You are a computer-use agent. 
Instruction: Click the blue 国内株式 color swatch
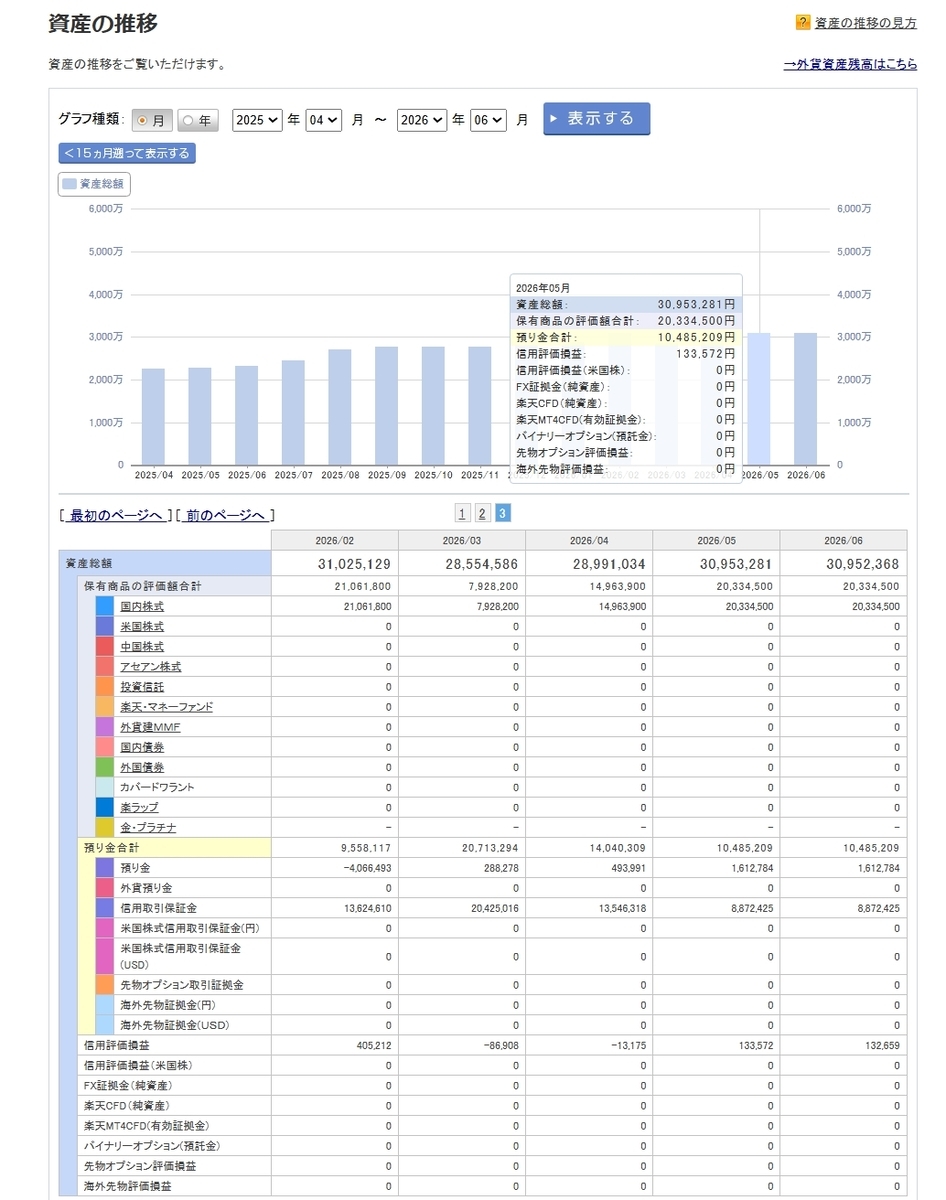click(x=105, y=606)
